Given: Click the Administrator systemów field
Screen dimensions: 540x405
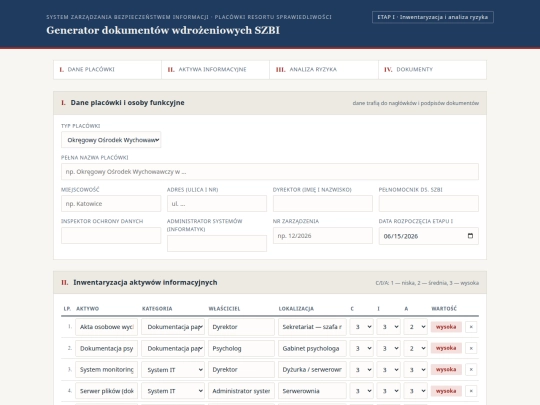Looking at the screenshot, I should pyautogui.click(x=217, y=243).
